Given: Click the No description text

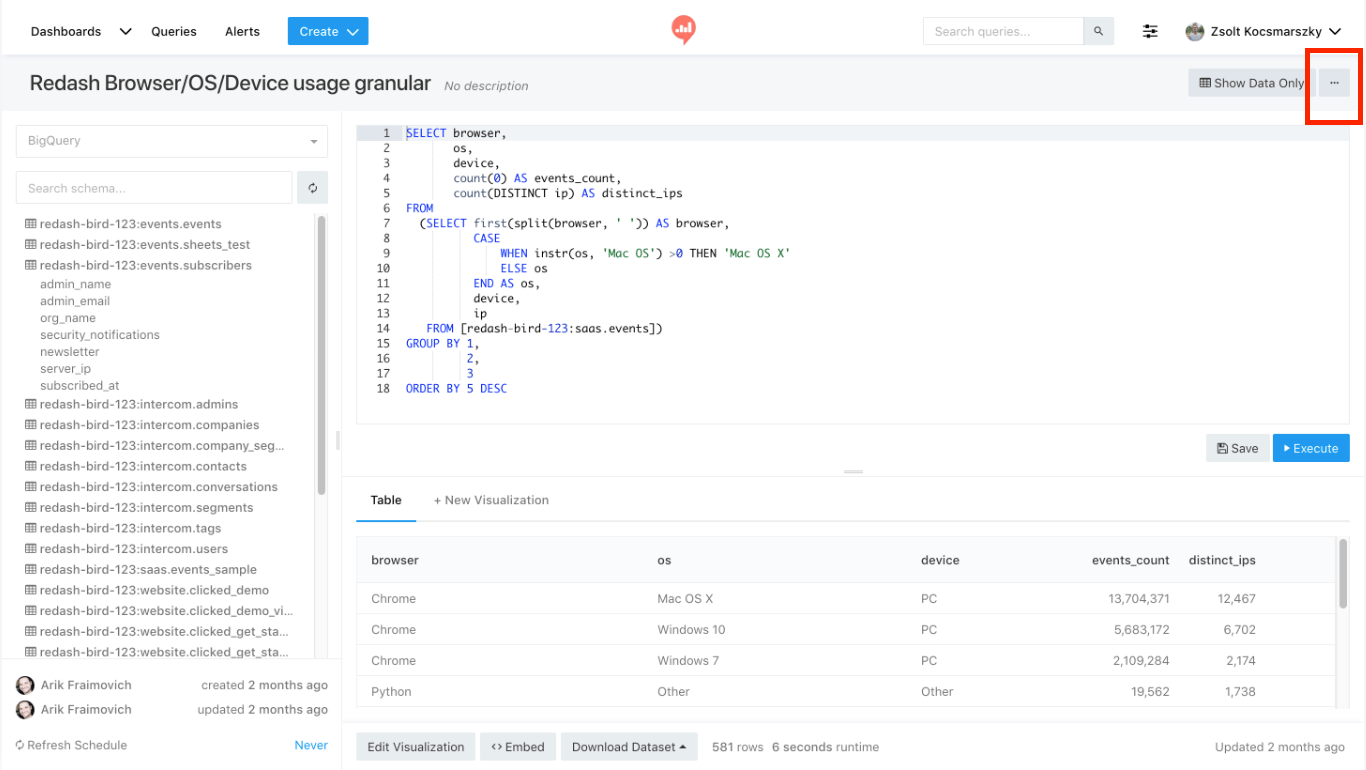Looking at the screenshot, I should (486, 86).
